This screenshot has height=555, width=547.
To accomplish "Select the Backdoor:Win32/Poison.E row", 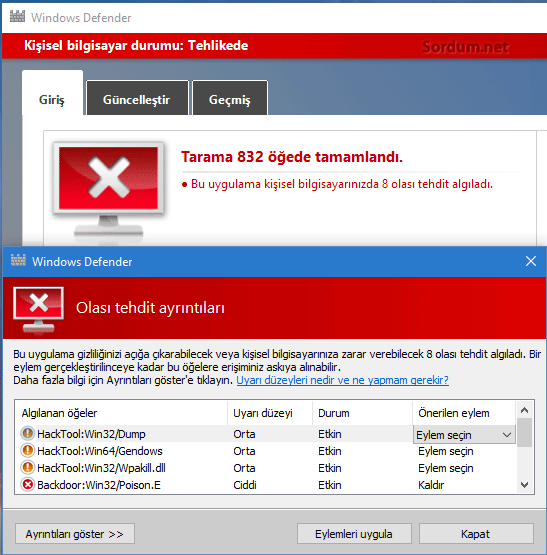I will pyautogui.click(x=266, y=485).
